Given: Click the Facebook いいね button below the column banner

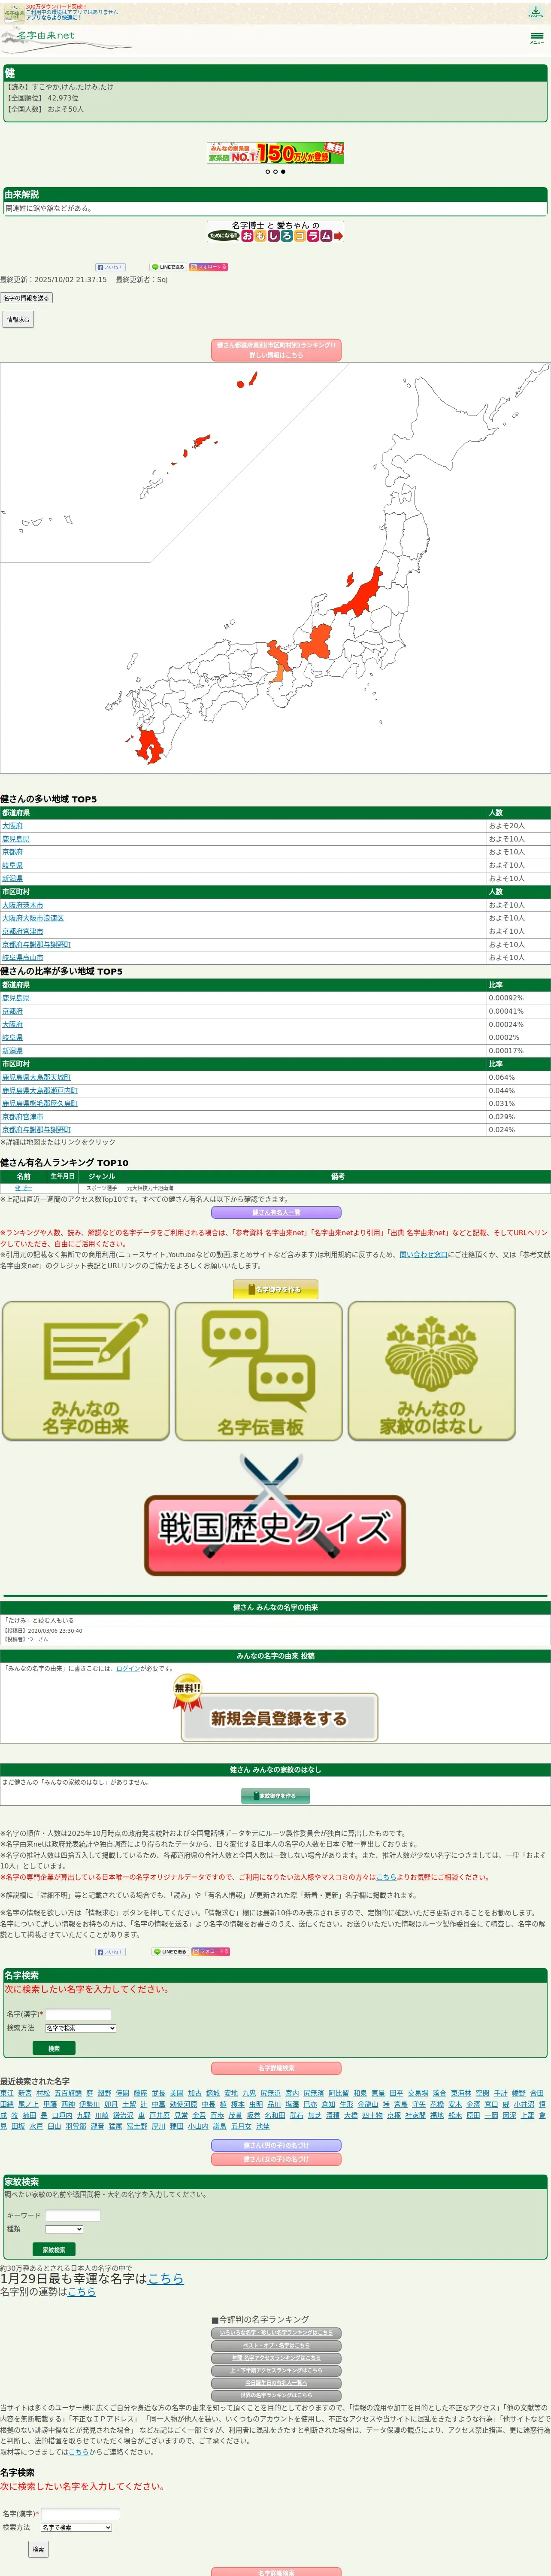Looking at the screenshot, I should tap(110, 267).
